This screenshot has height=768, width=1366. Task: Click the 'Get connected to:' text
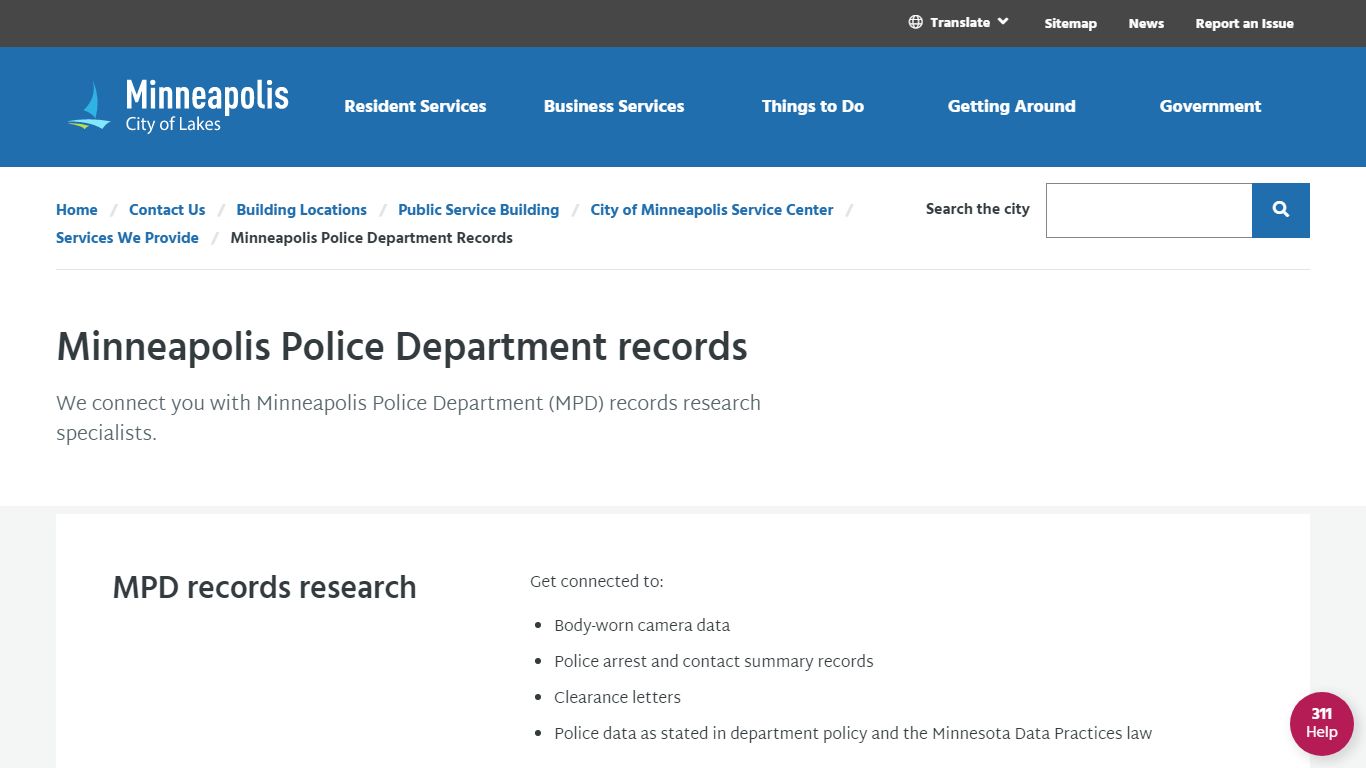pos(596,582)
